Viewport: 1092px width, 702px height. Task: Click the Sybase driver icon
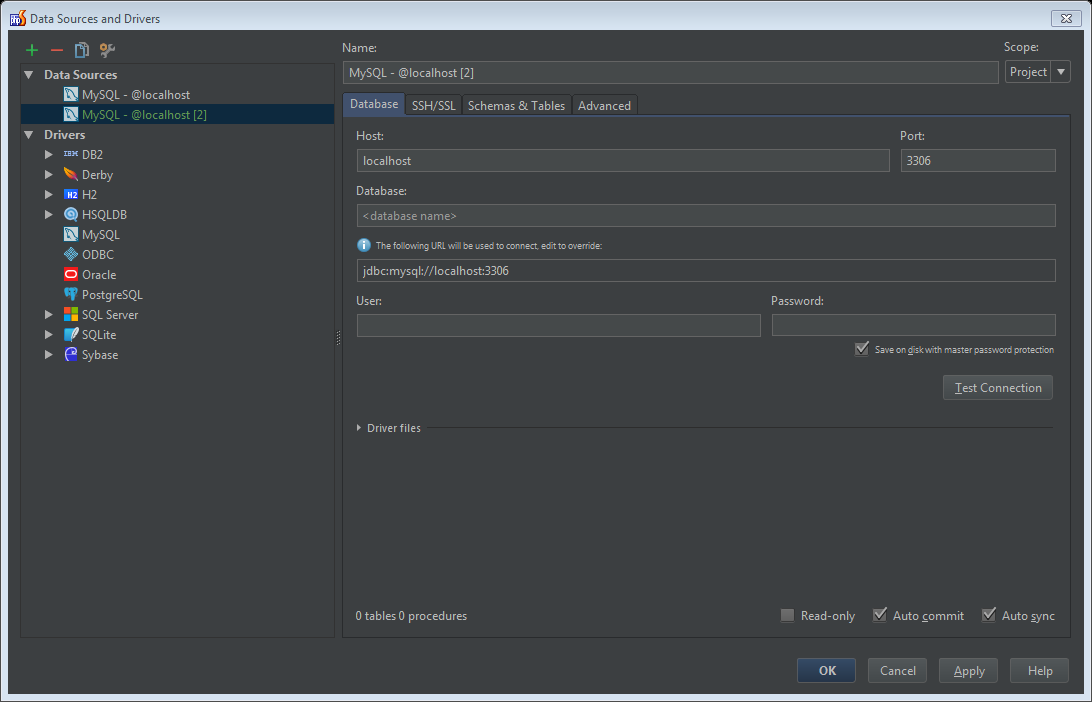pos(71,354)
